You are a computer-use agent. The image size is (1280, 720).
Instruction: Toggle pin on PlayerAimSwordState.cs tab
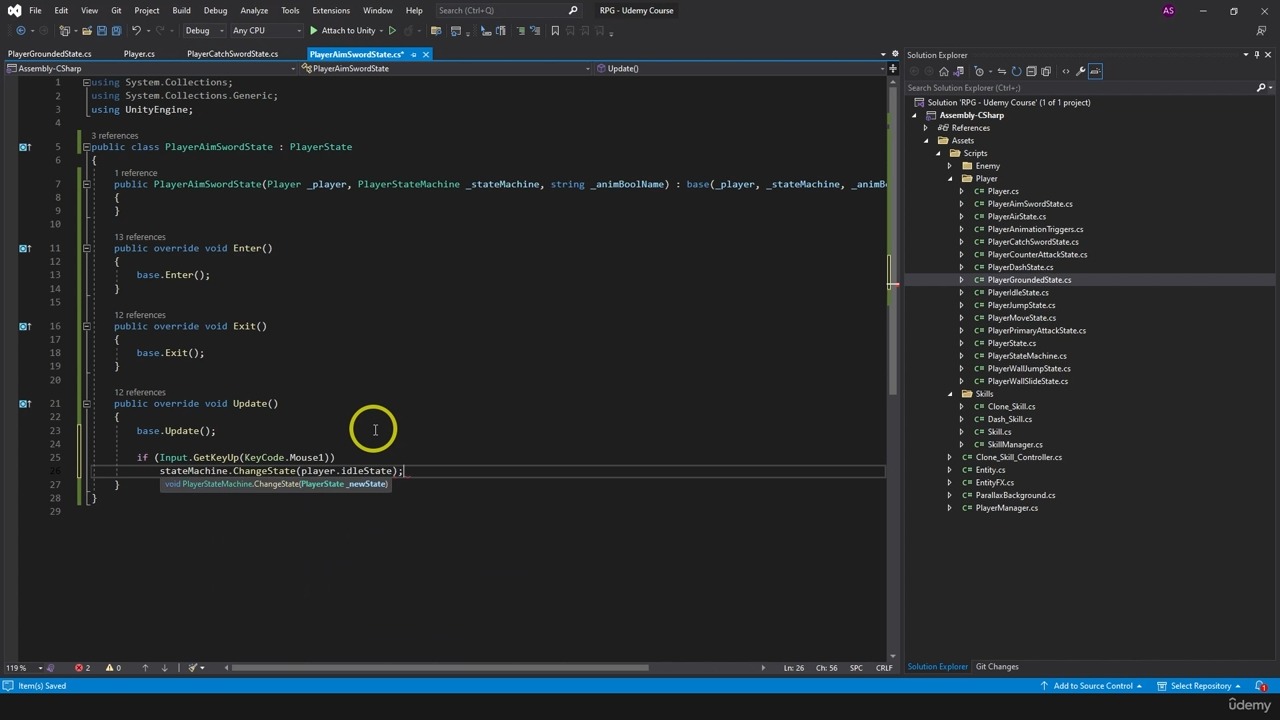click(x=412, y=54)
